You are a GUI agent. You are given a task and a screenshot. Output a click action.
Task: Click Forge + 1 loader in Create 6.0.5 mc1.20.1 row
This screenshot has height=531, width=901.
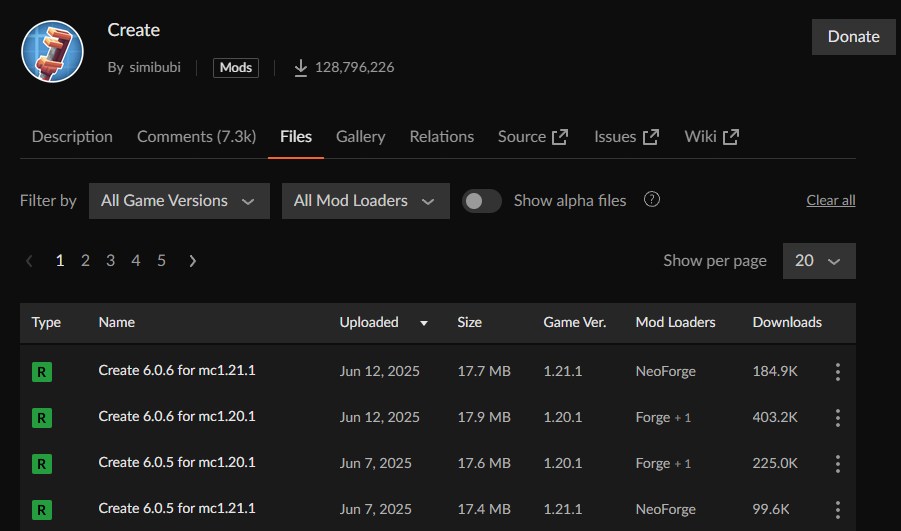[x=663, y=464]
